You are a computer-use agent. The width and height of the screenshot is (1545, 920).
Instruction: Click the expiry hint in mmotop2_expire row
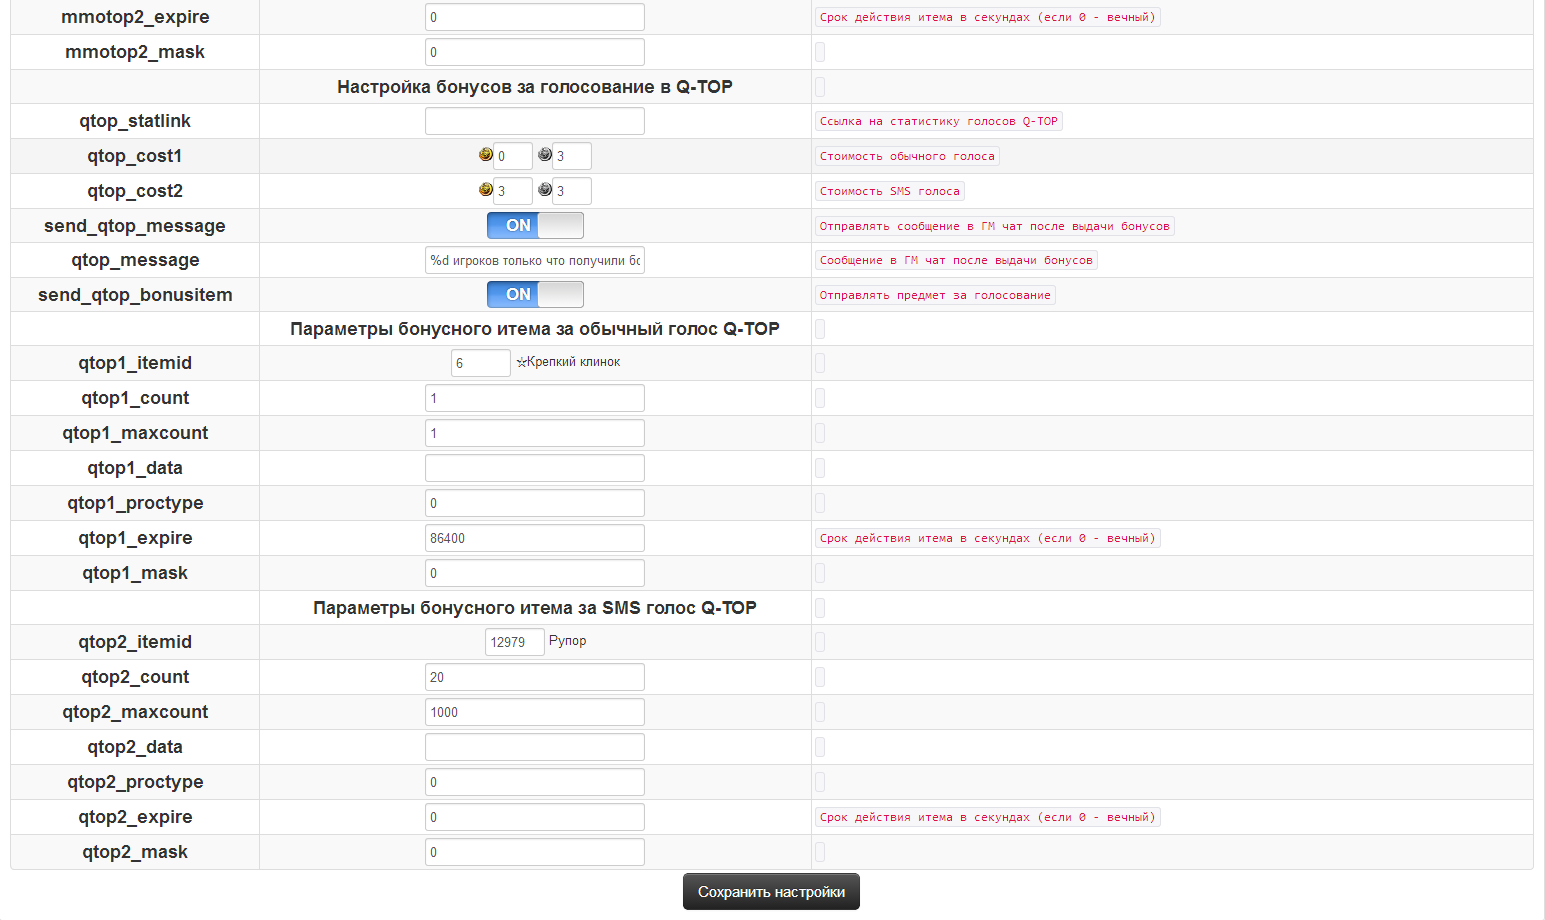click(988, 17)
